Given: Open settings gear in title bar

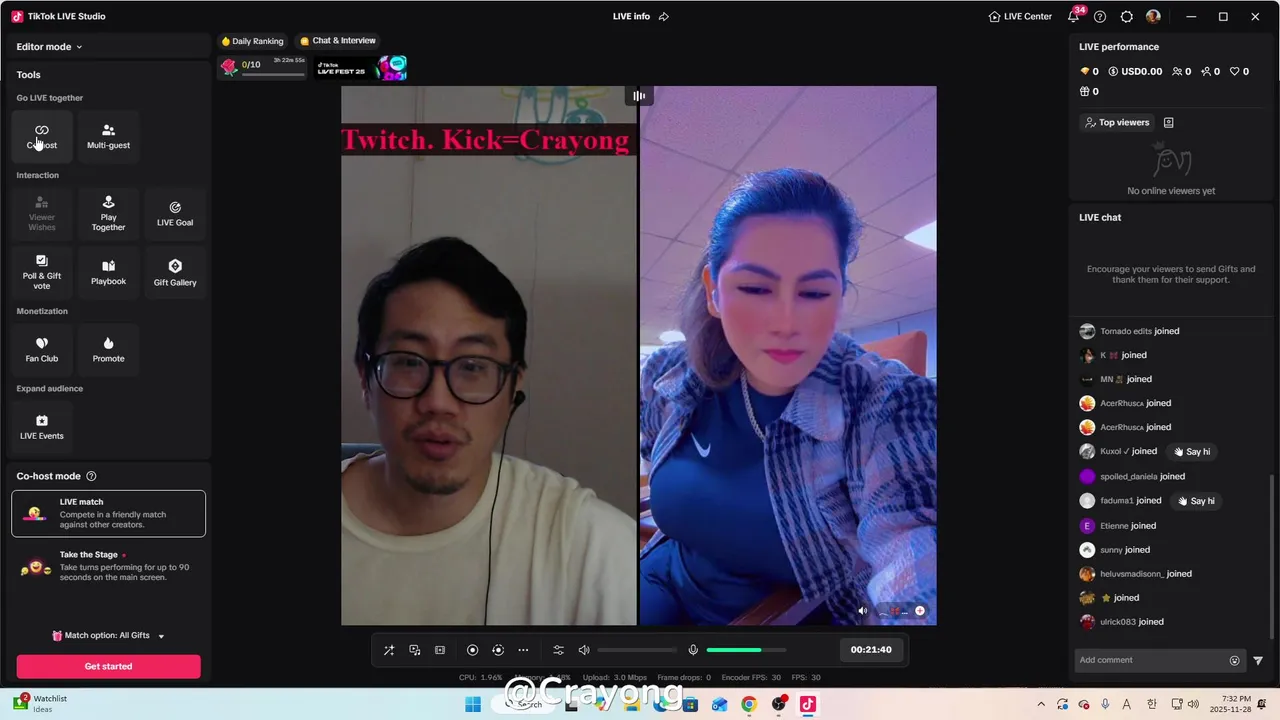Looking at the screenshot, I should [1127, 17].
